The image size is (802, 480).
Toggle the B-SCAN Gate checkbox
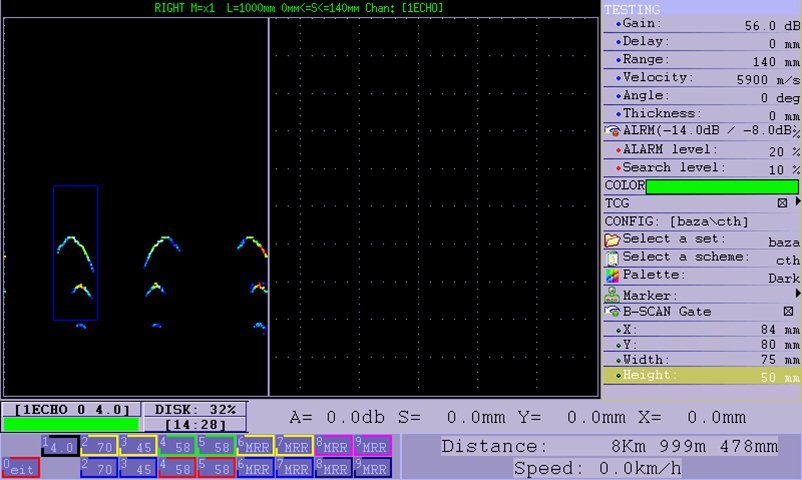pos(788,312)
